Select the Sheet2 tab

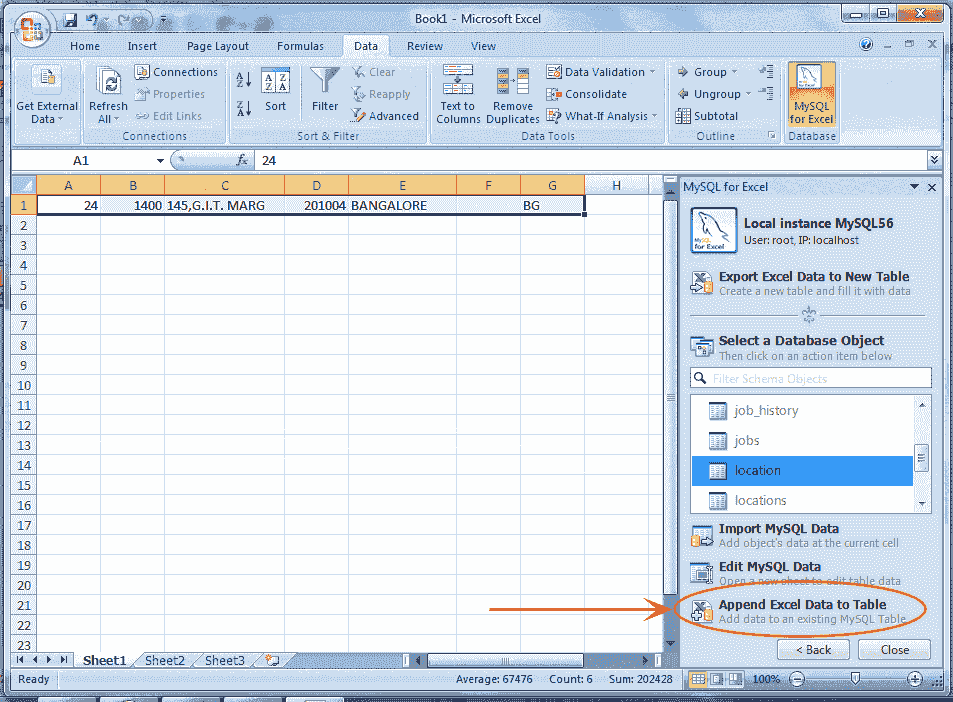[164, 660]
